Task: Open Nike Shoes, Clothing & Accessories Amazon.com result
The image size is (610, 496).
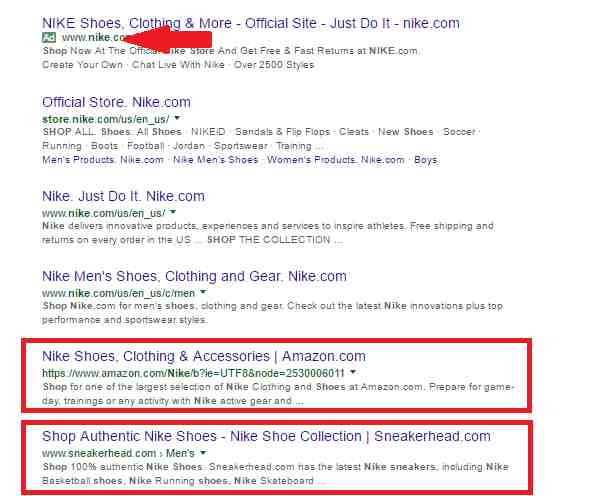Action: click(204, 356)
